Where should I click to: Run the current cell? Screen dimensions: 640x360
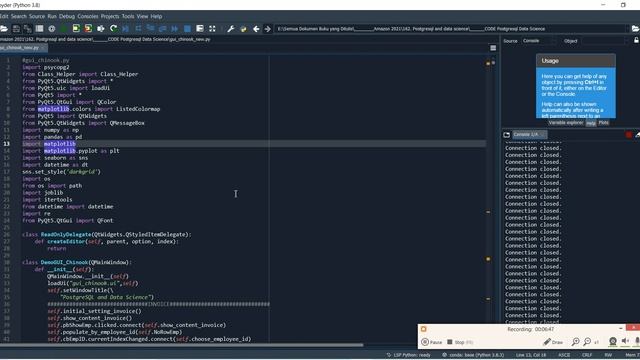pos(76,29)
